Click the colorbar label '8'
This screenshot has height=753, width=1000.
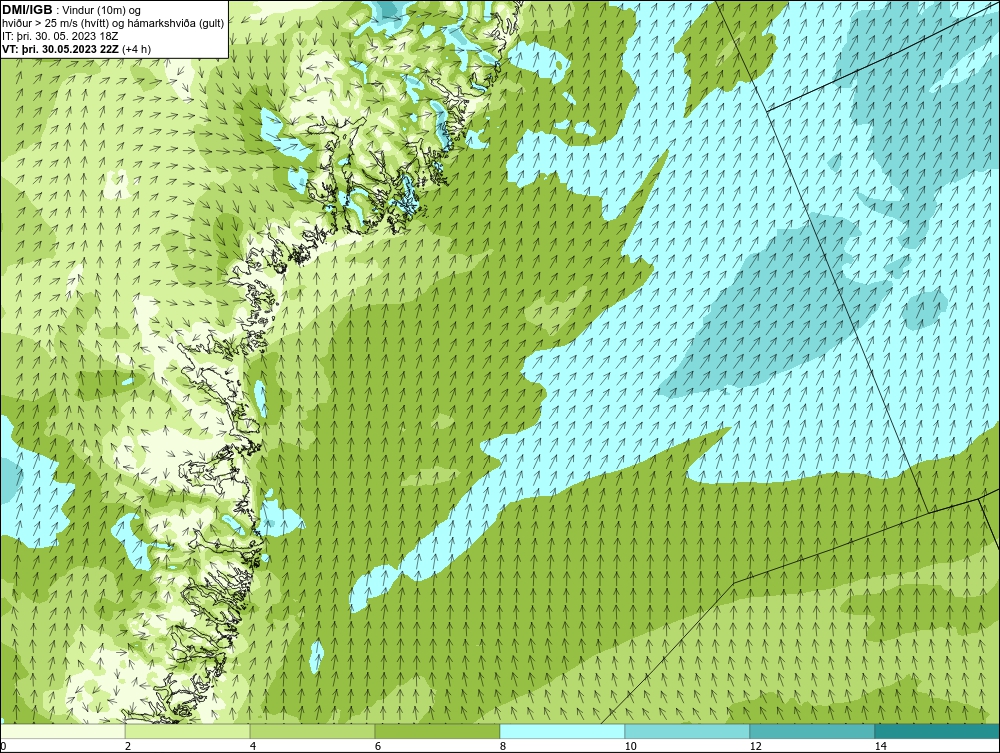(503, 746)
